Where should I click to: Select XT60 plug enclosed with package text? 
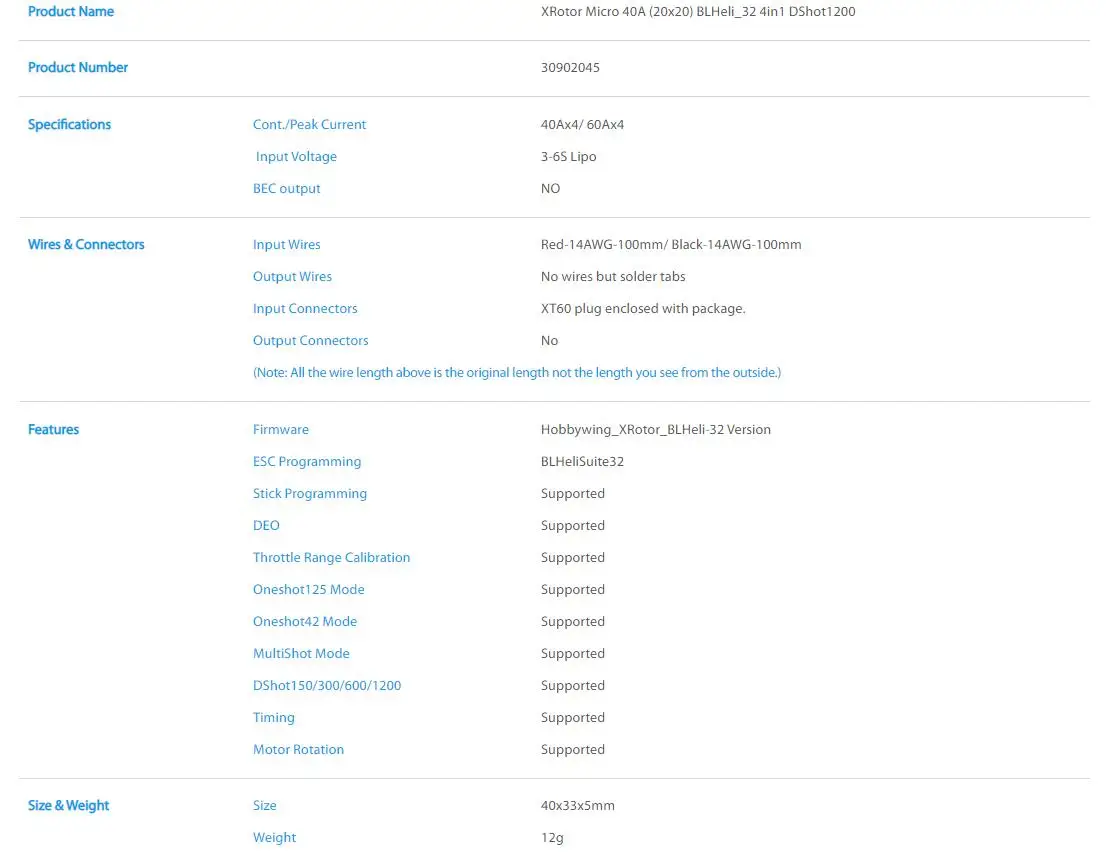coord(643,308)
